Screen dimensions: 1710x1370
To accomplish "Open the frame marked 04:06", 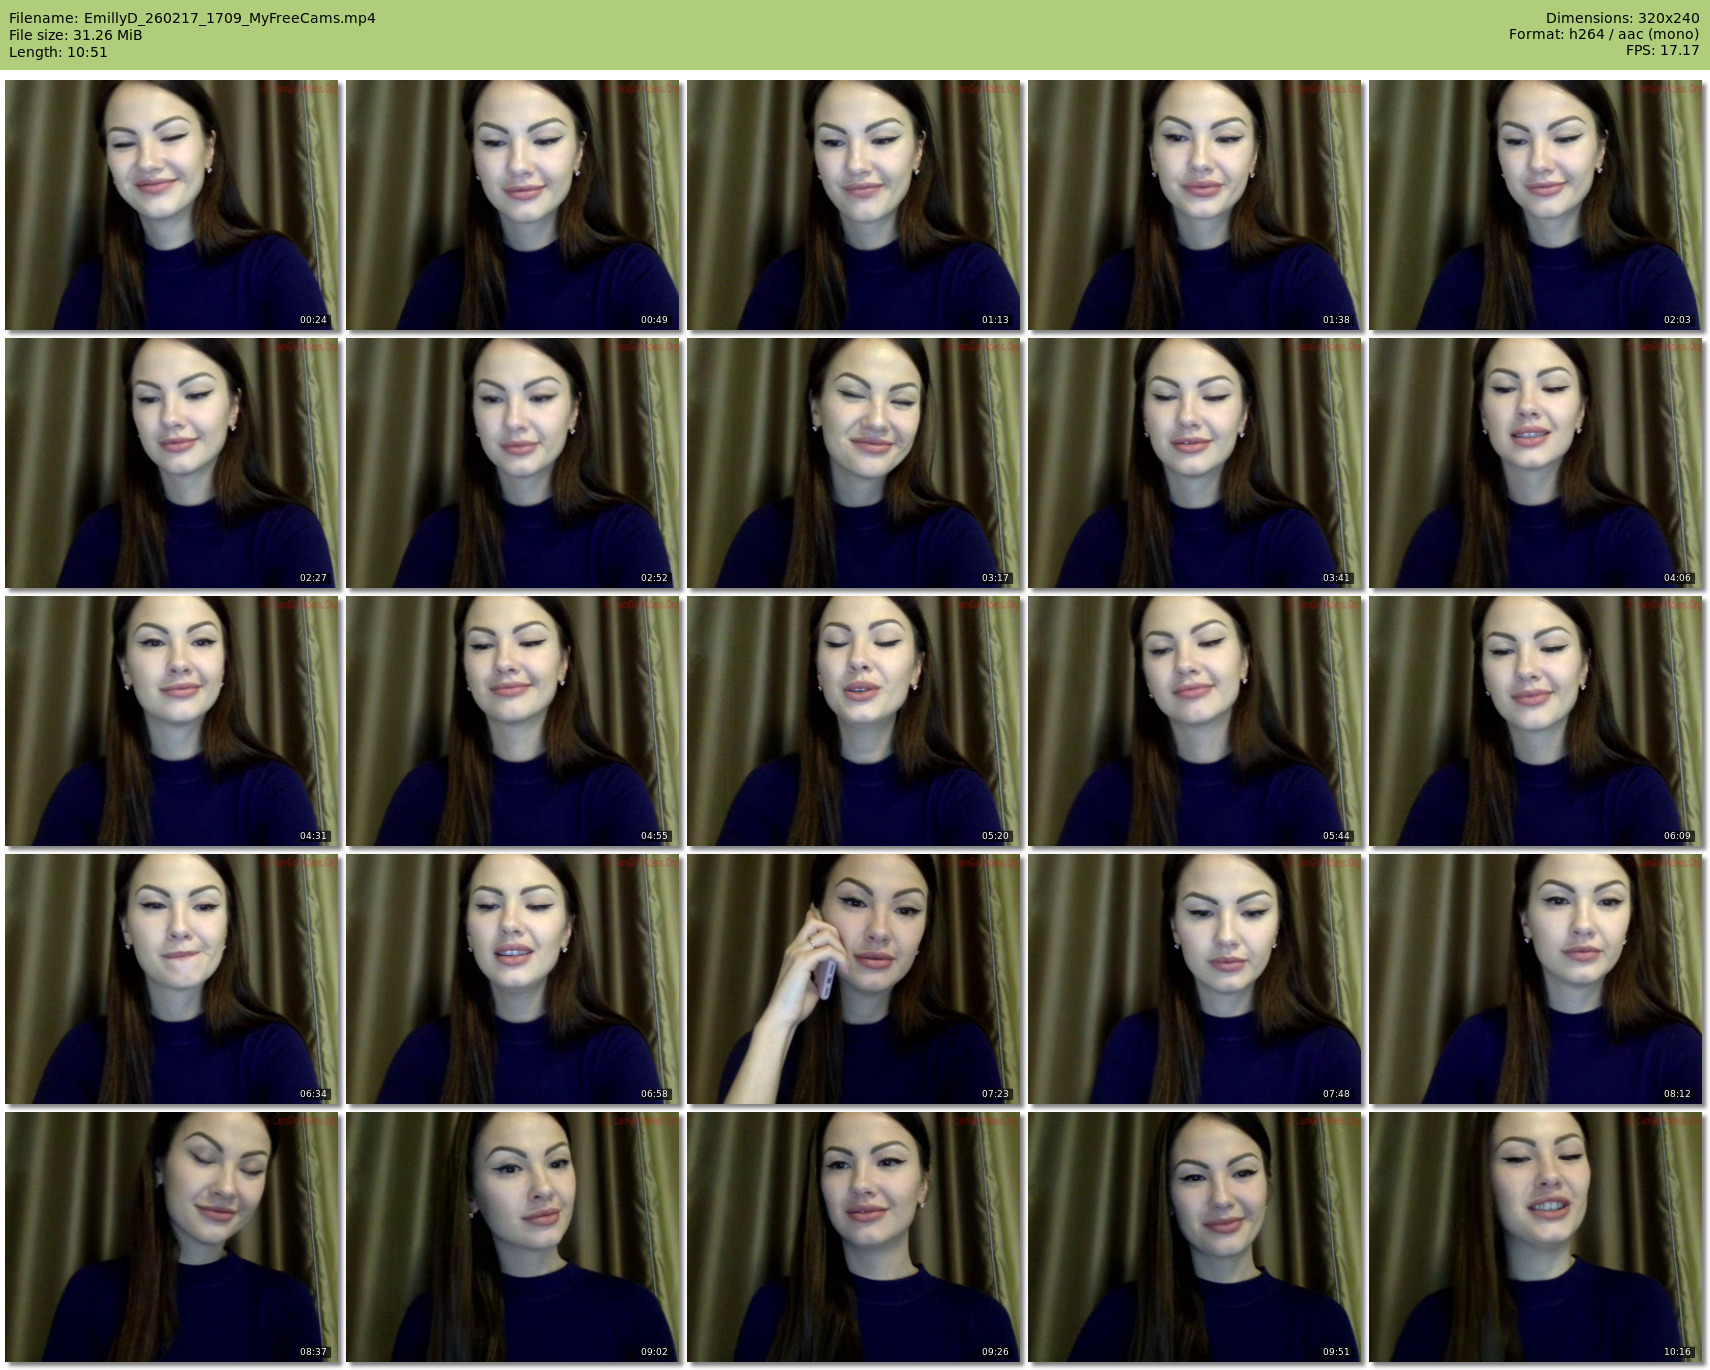I will pyautogui.click(x=1535, y=463).
